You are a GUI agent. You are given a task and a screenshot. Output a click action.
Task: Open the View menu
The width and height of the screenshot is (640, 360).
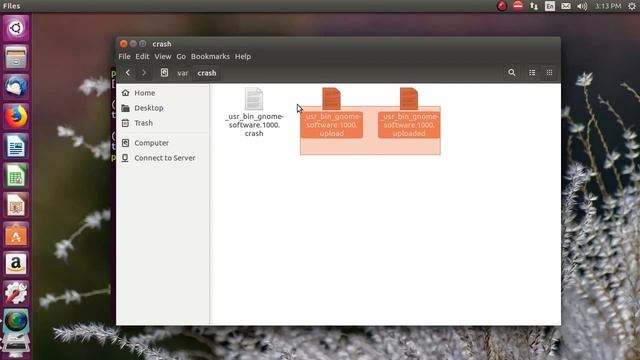(162, 56)
